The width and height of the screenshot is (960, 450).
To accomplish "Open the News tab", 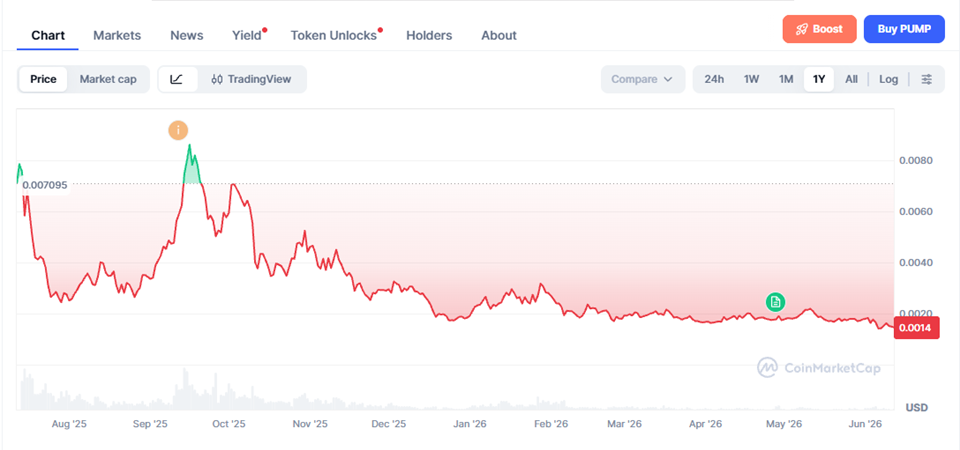I will point(187,36).
